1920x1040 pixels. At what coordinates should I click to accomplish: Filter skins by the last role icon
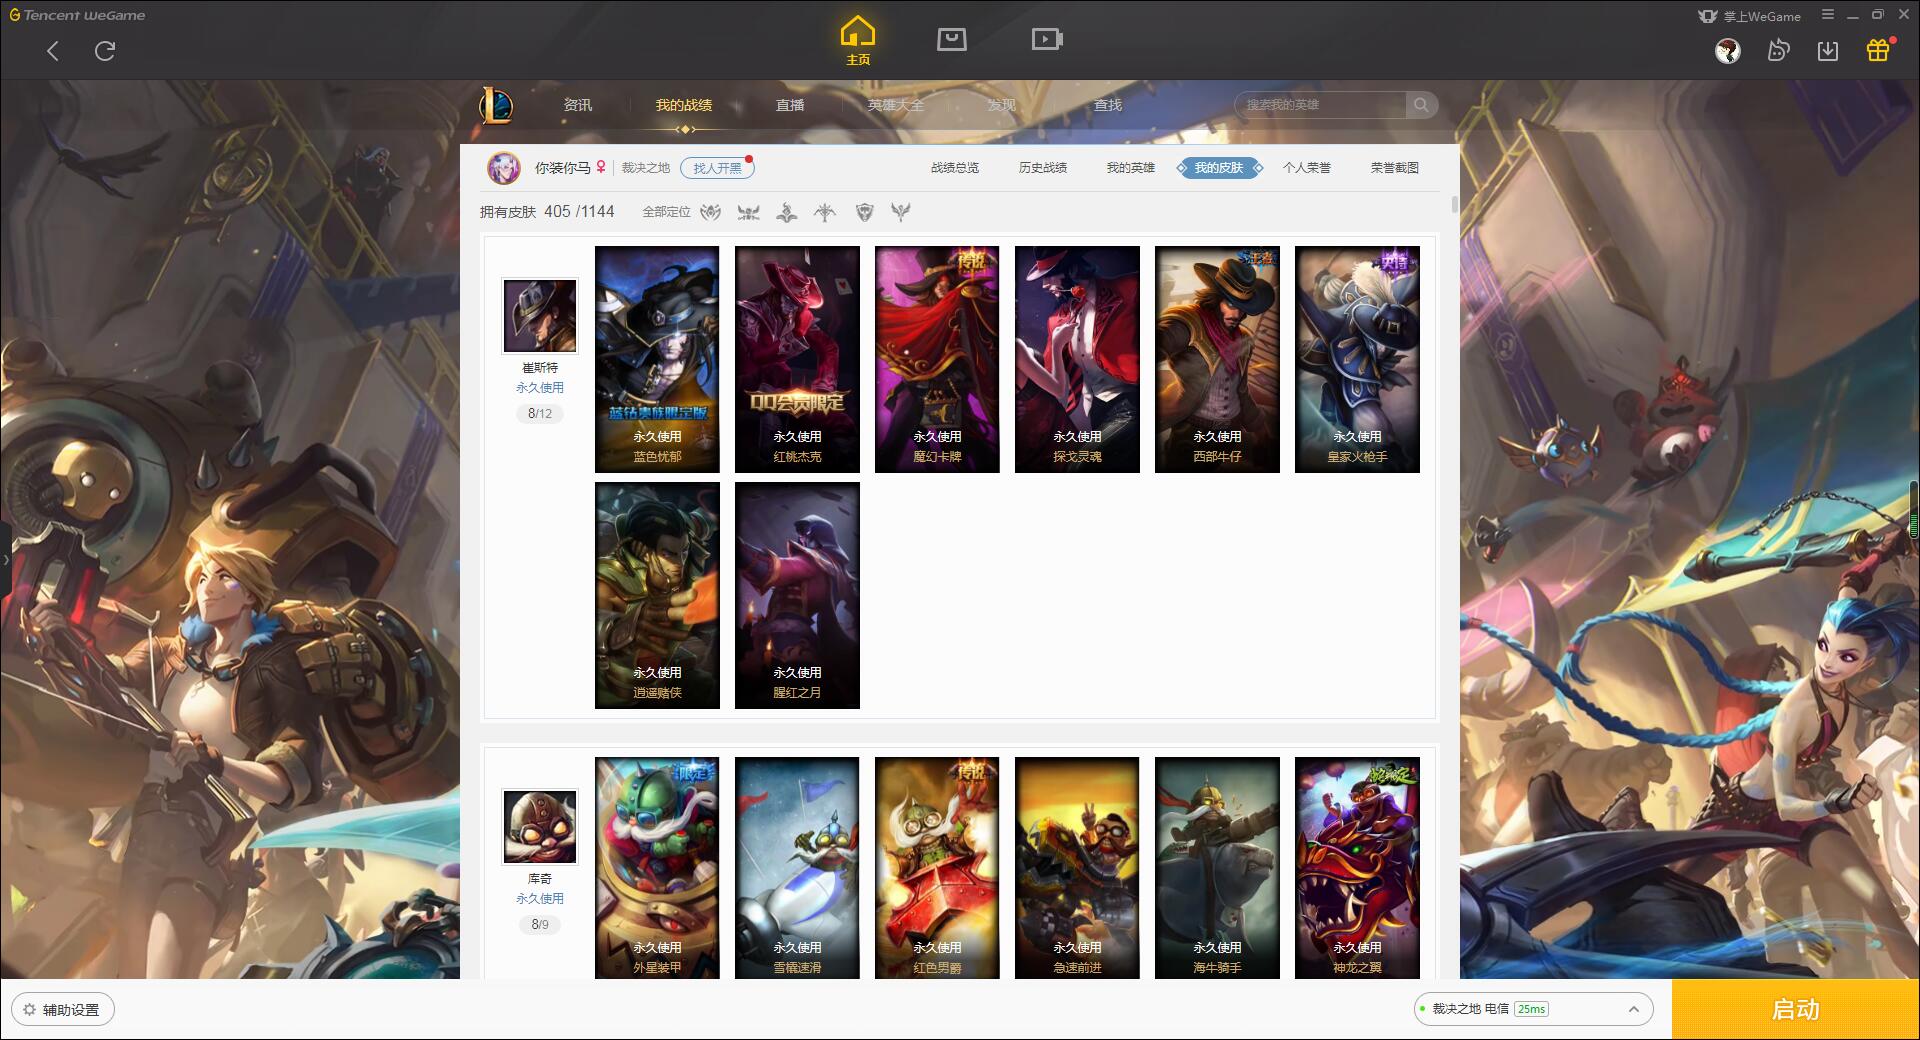[x=901, y=212]
